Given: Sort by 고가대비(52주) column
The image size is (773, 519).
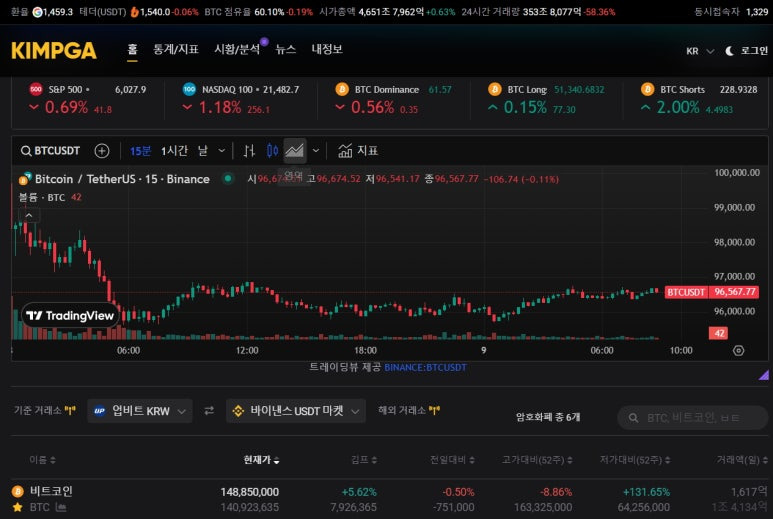Looking at the screenshot, I should coord(537,460).
